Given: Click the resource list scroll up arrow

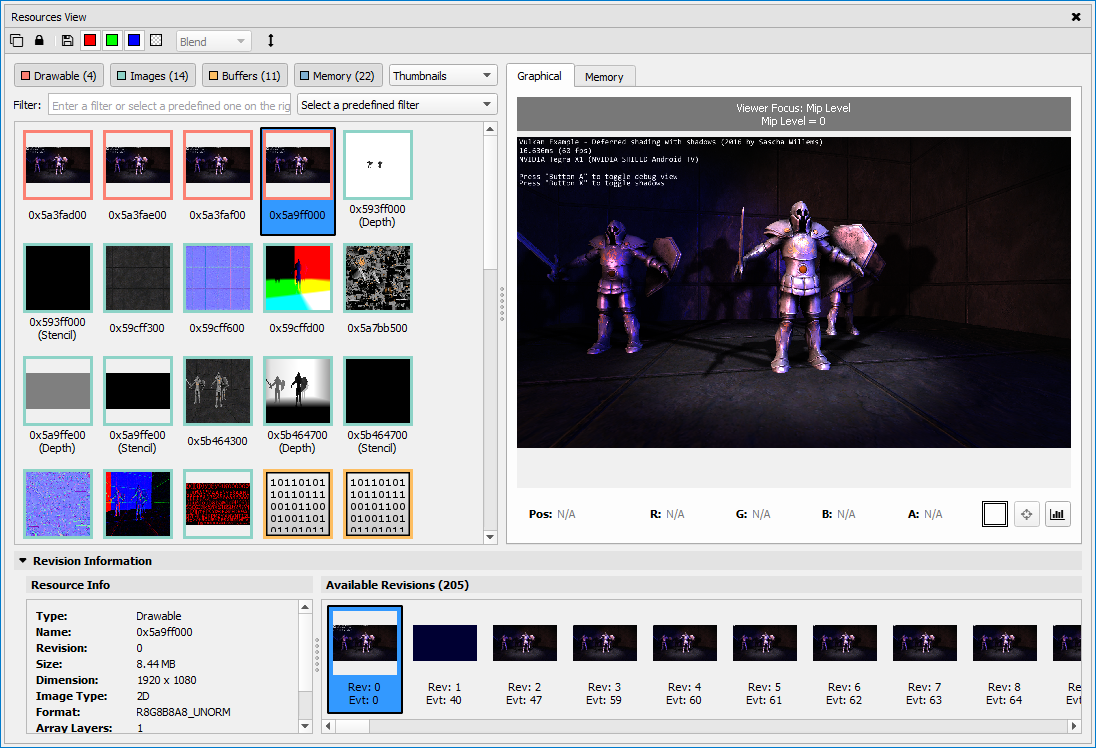Looking at the screenshot, I should [x=490, y=129].
